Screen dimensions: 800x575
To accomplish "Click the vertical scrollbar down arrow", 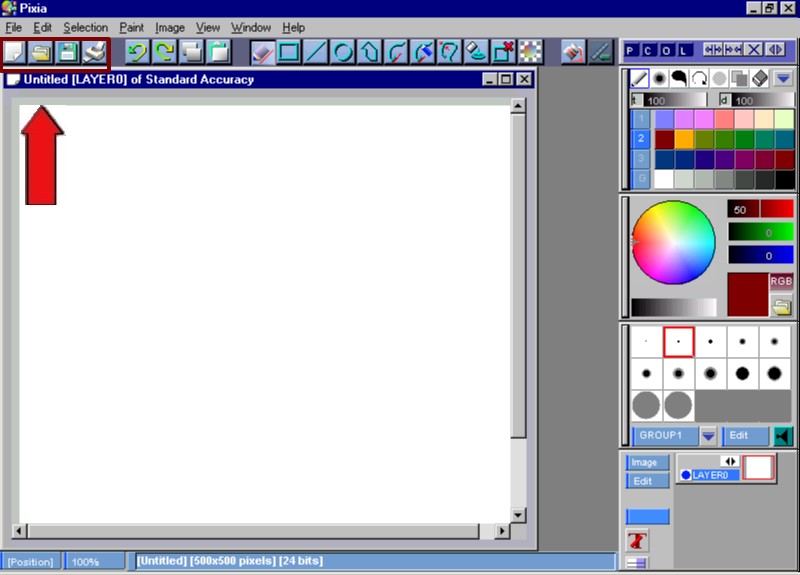I will coord(518,515).
